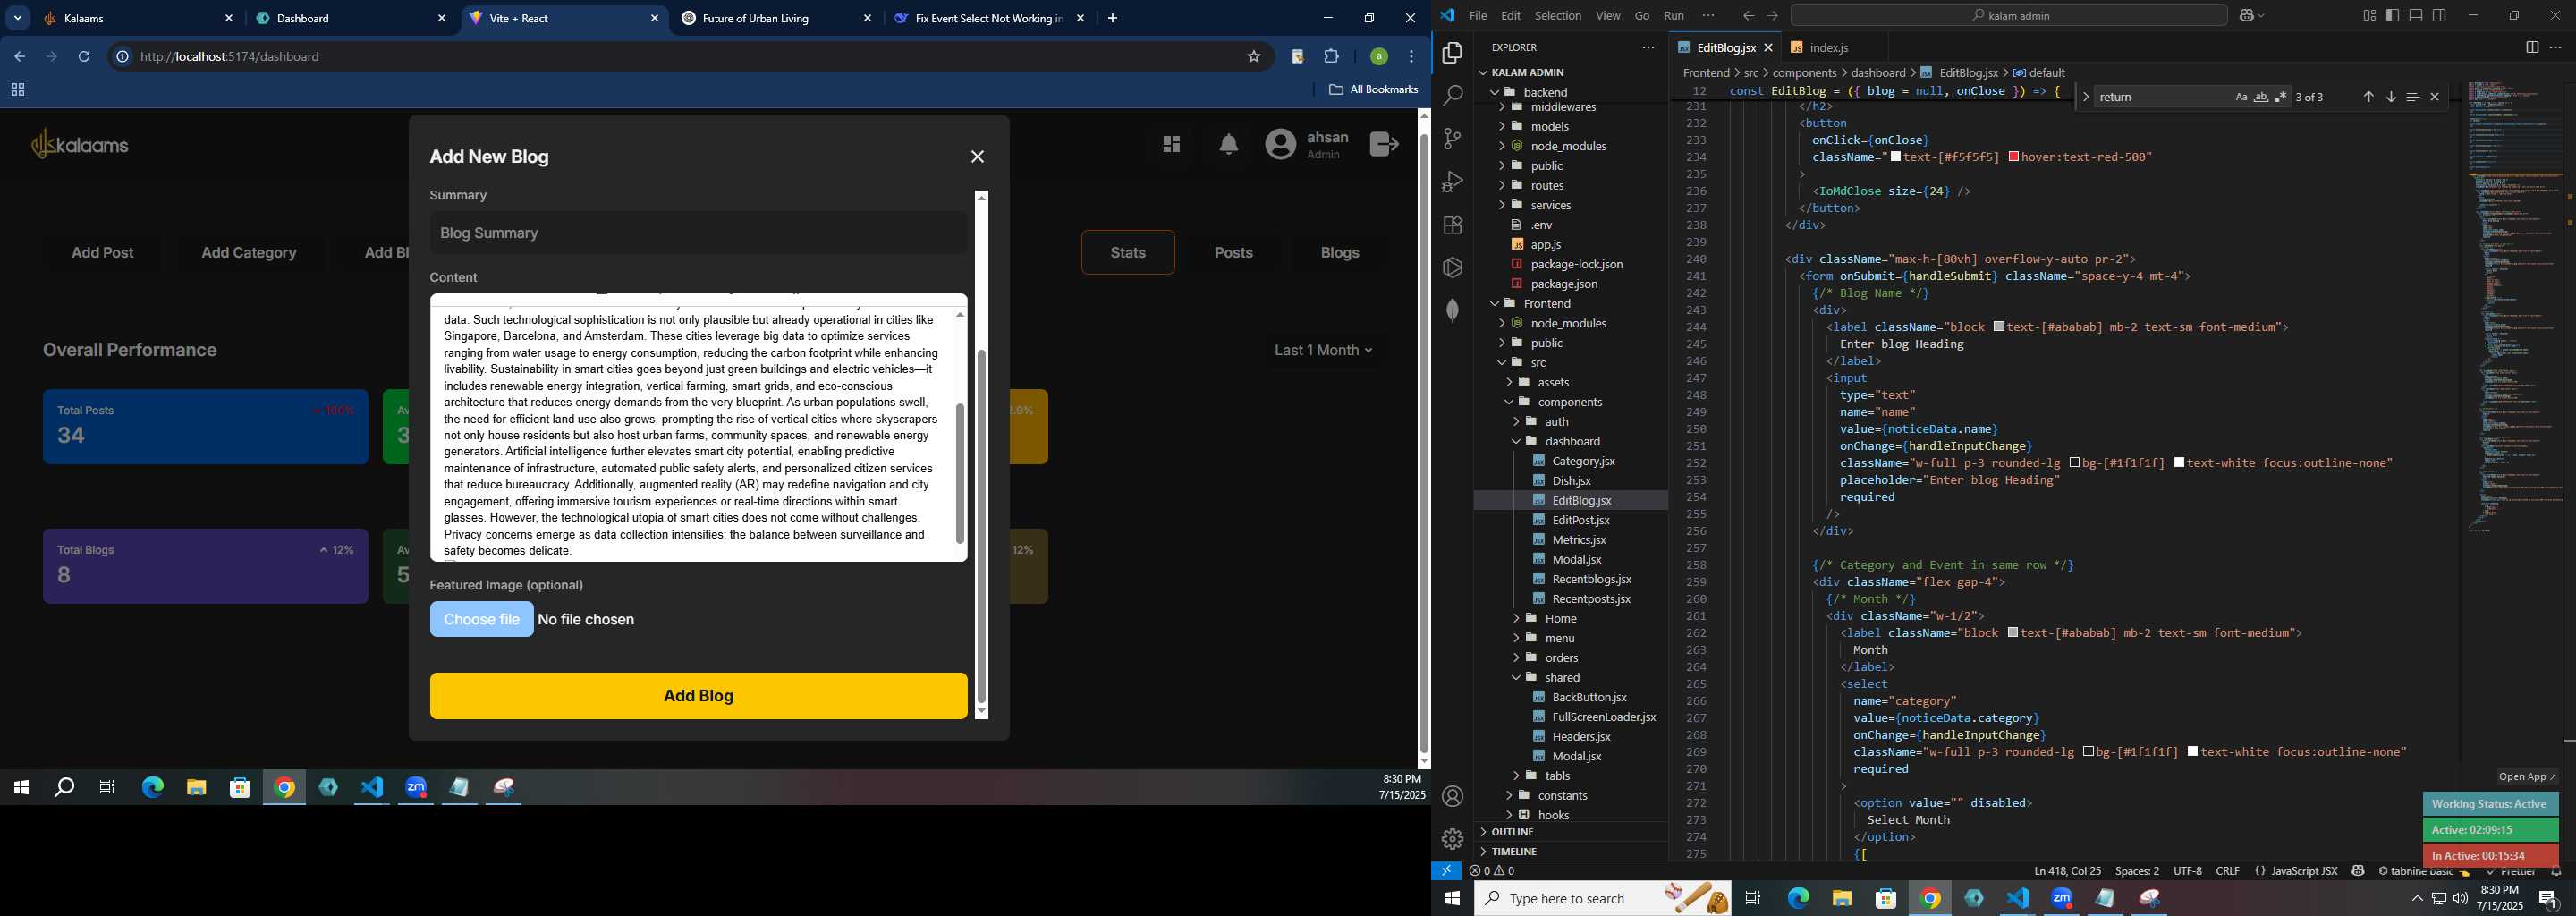Screen dimensions: 2576x916
Task: Go to previous match in find widget
Action: (2368, 97)
